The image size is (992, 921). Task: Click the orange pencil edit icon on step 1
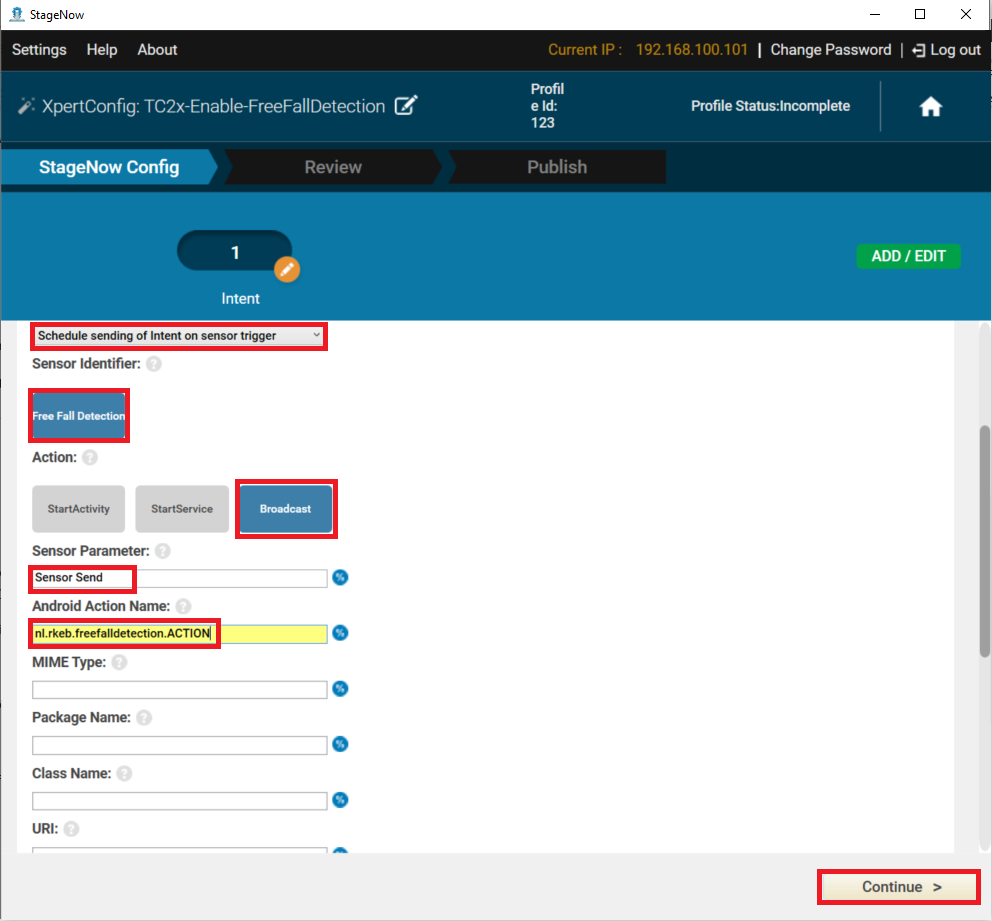(x=287, y=269)
